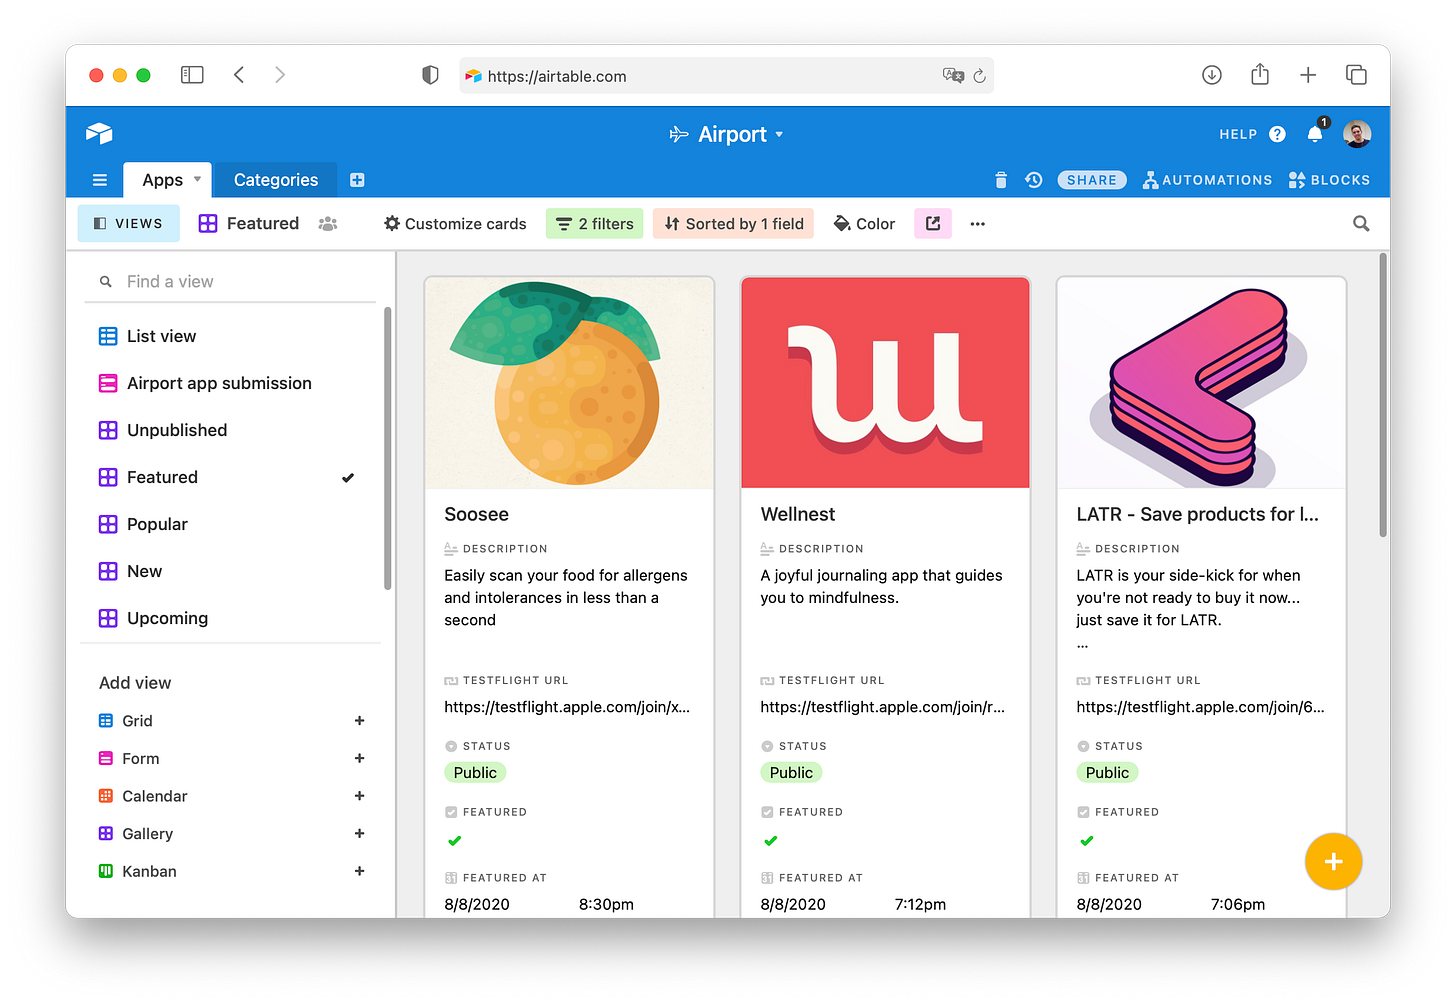Open the Apps tab dropdown arrow
The image size is (1456, 1005).
click(197, 179)
